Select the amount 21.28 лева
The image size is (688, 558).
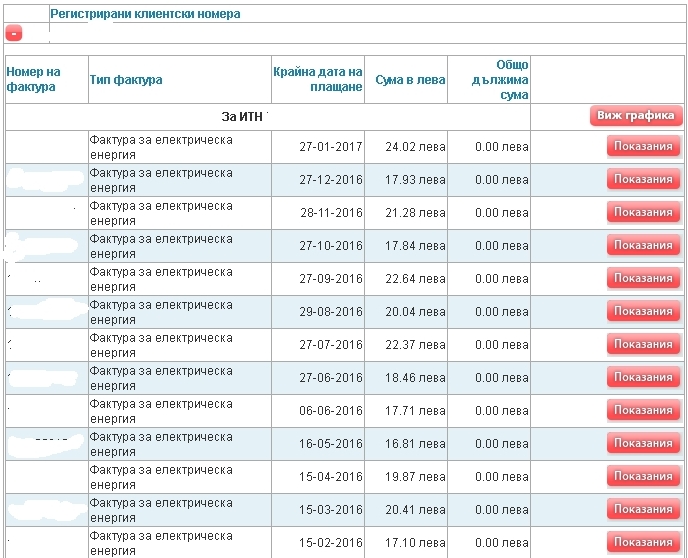click(x=416, y=213)
